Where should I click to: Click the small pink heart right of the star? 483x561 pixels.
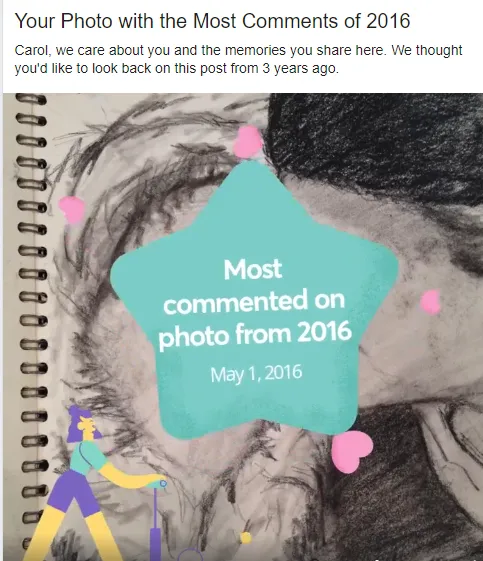pos(430,302)
